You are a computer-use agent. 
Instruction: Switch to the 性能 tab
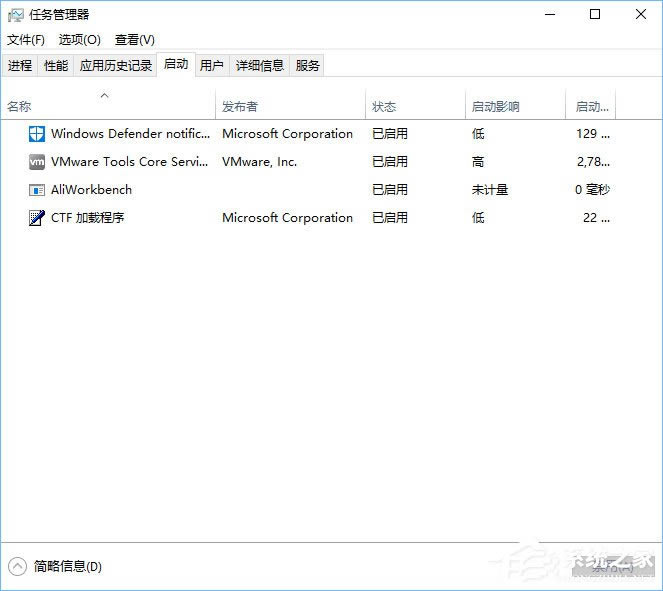[x=56, y=66]
